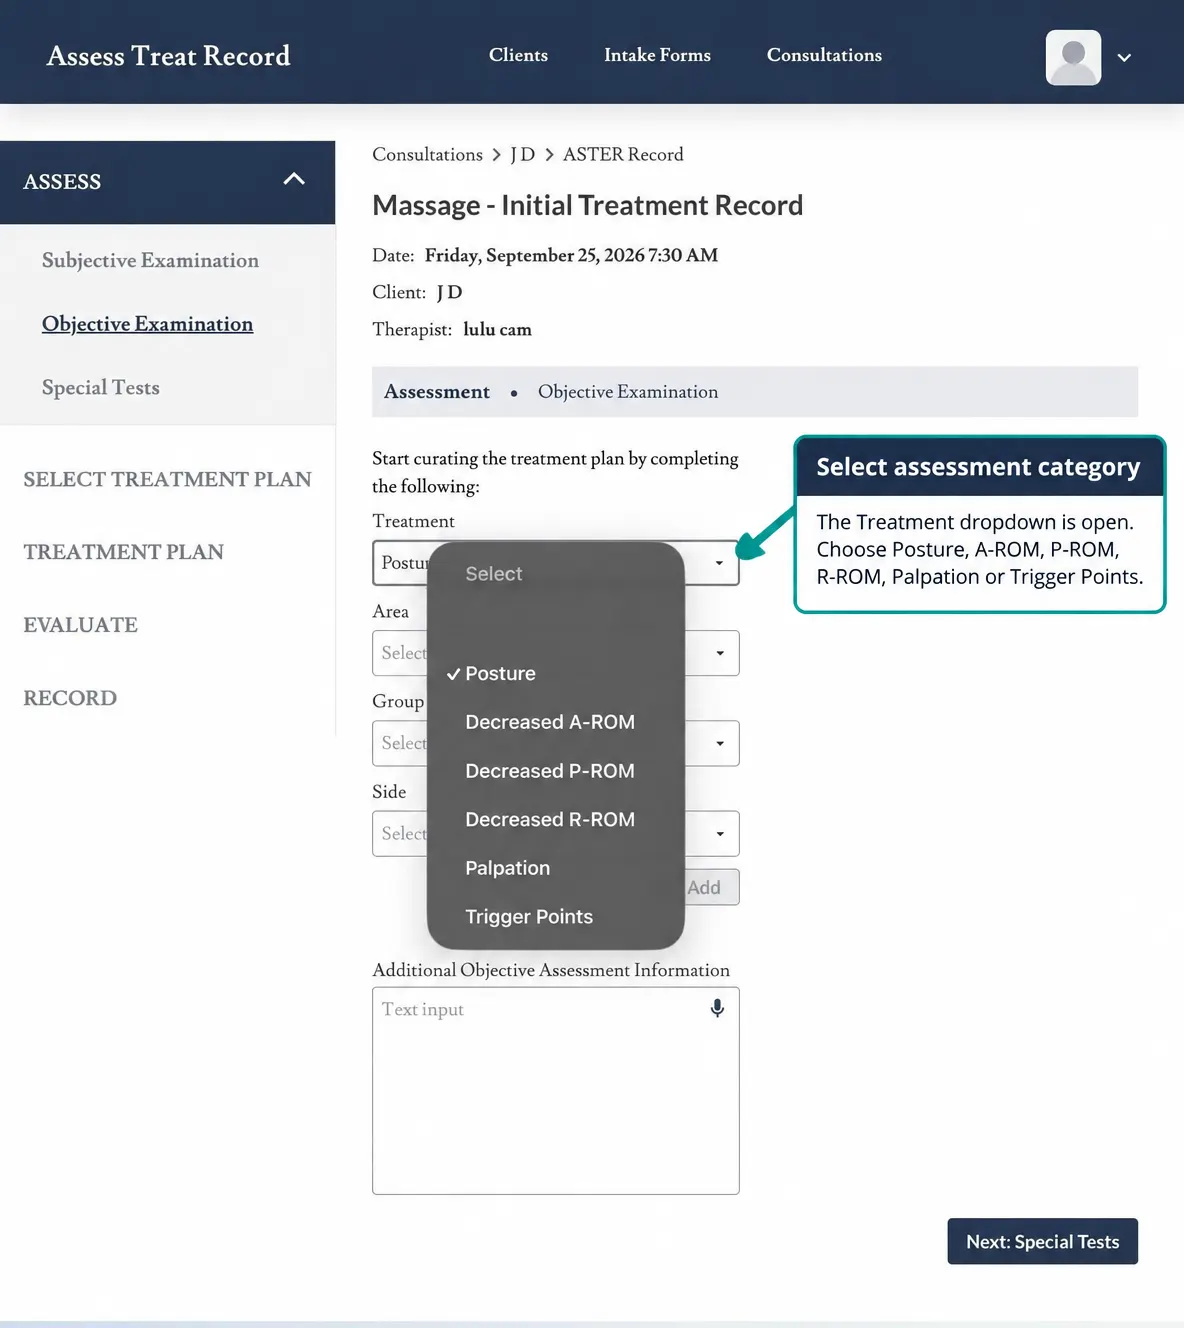Open Special Tests in sidebar
1184x1328 pixels.
pyautogui.click(x=101, y=387)
